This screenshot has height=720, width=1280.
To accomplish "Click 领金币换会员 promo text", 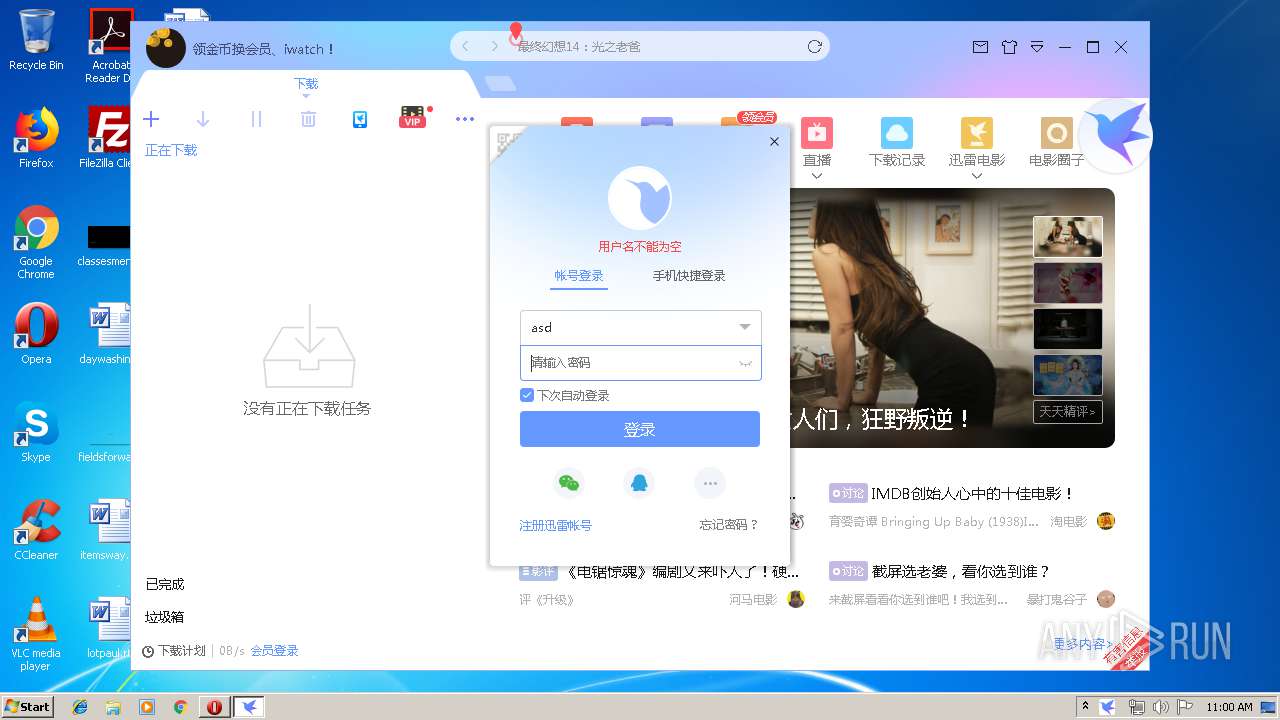I will coord(263,48).
